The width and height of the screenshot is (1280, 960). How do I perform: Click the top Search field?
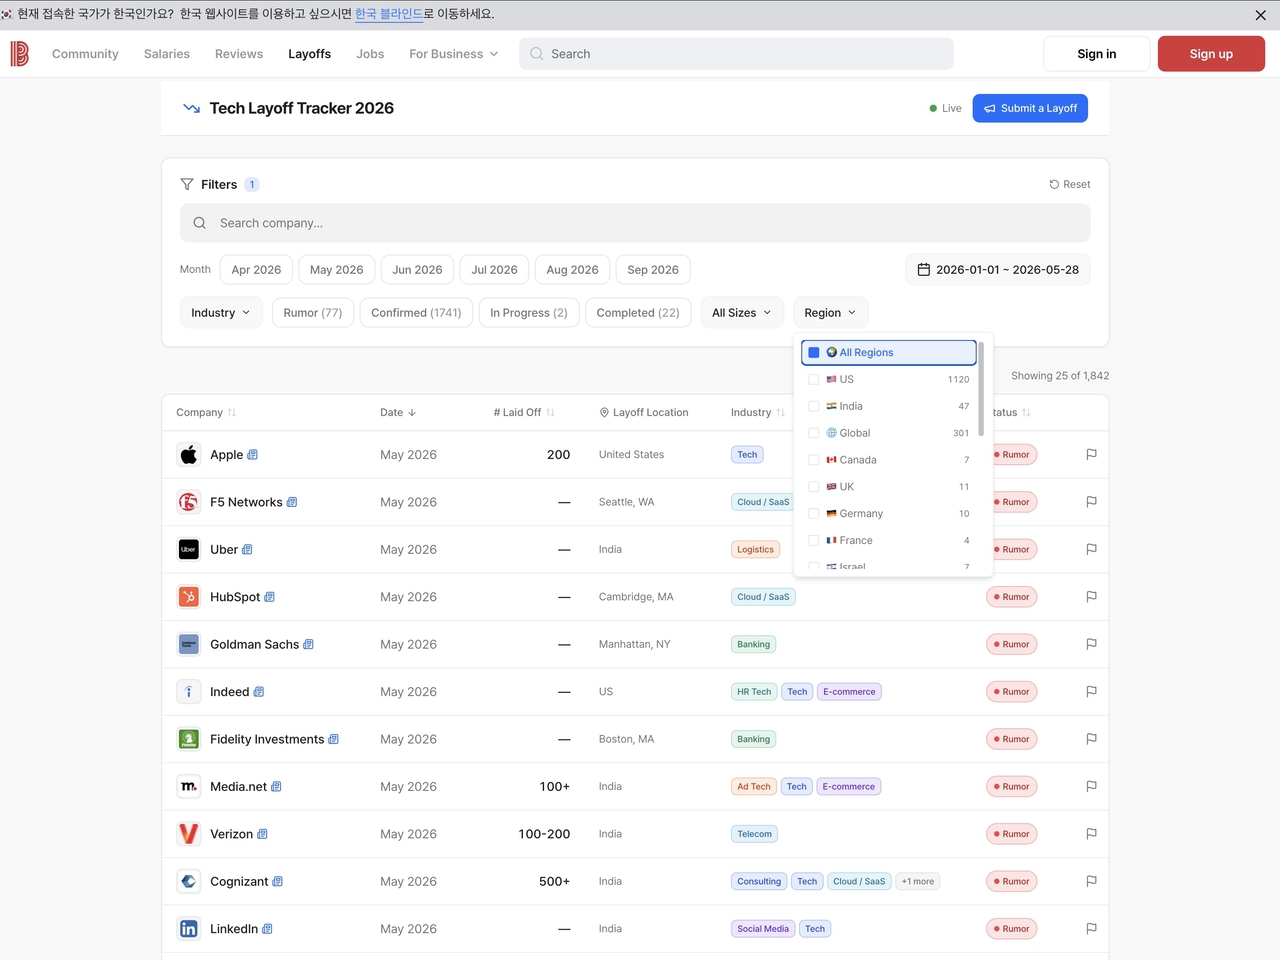(736, 54)
